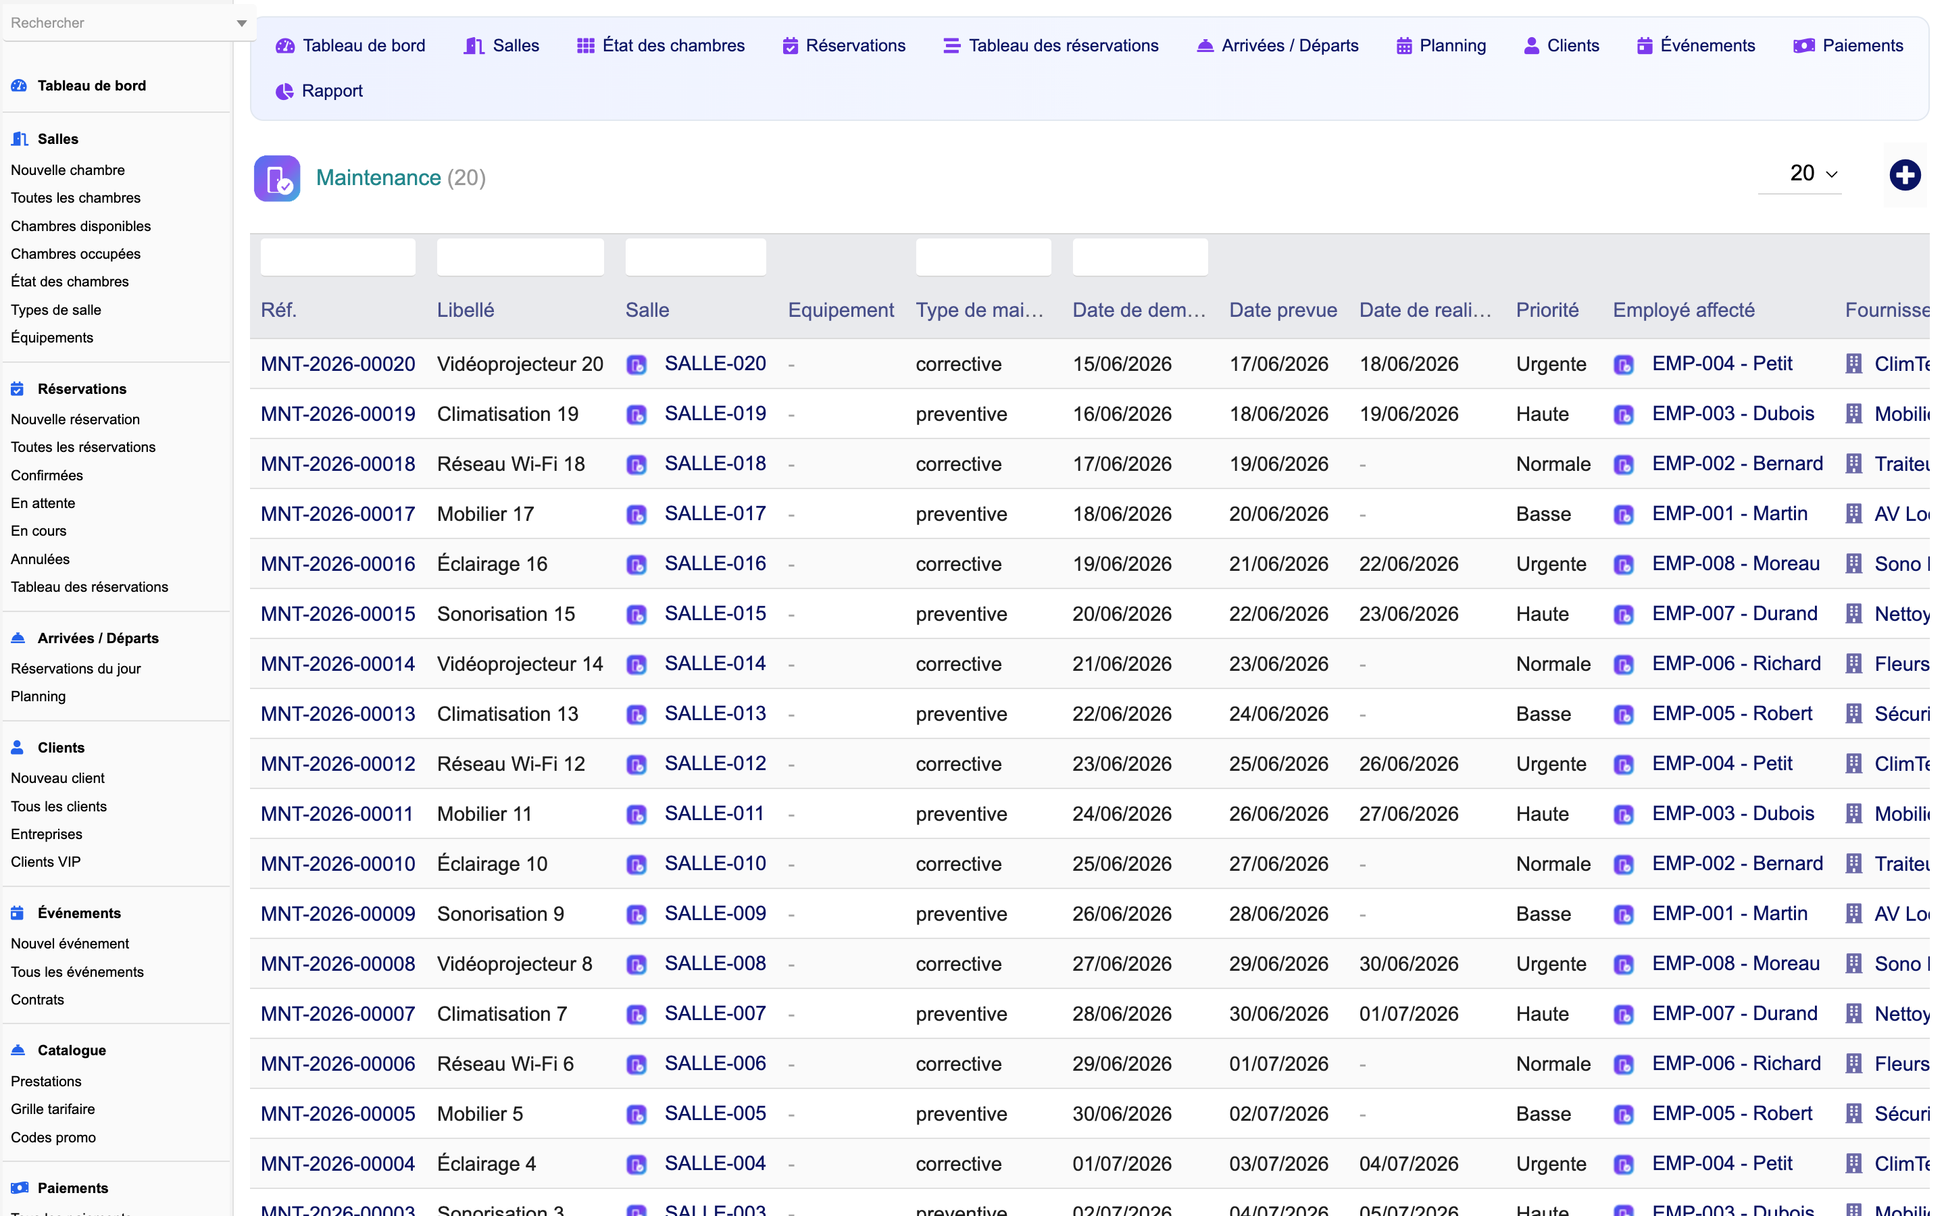Click employee icon beside EMP-002 - Bernard in row MNT-2026-00018
This screenshot has height=1216, width=1946.
1624,465
